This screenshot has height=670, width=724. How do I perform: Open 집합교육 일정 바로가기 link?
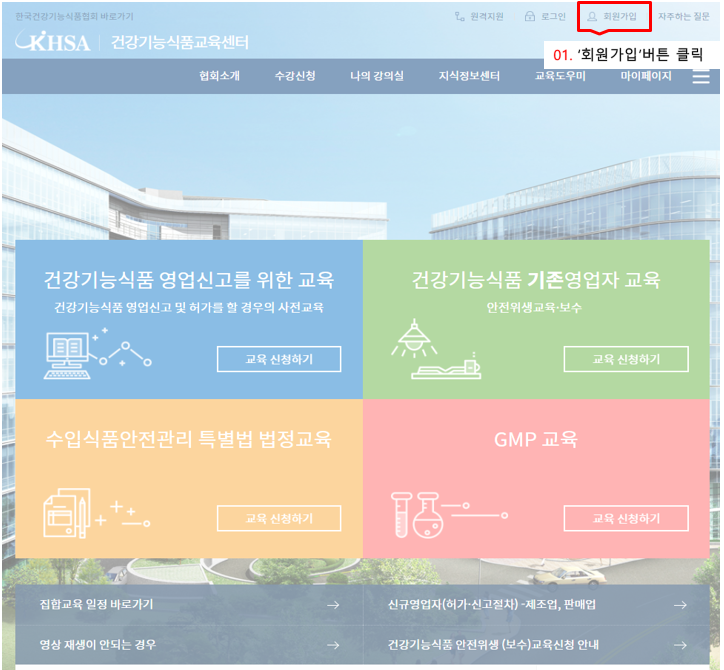click(96, 604)
